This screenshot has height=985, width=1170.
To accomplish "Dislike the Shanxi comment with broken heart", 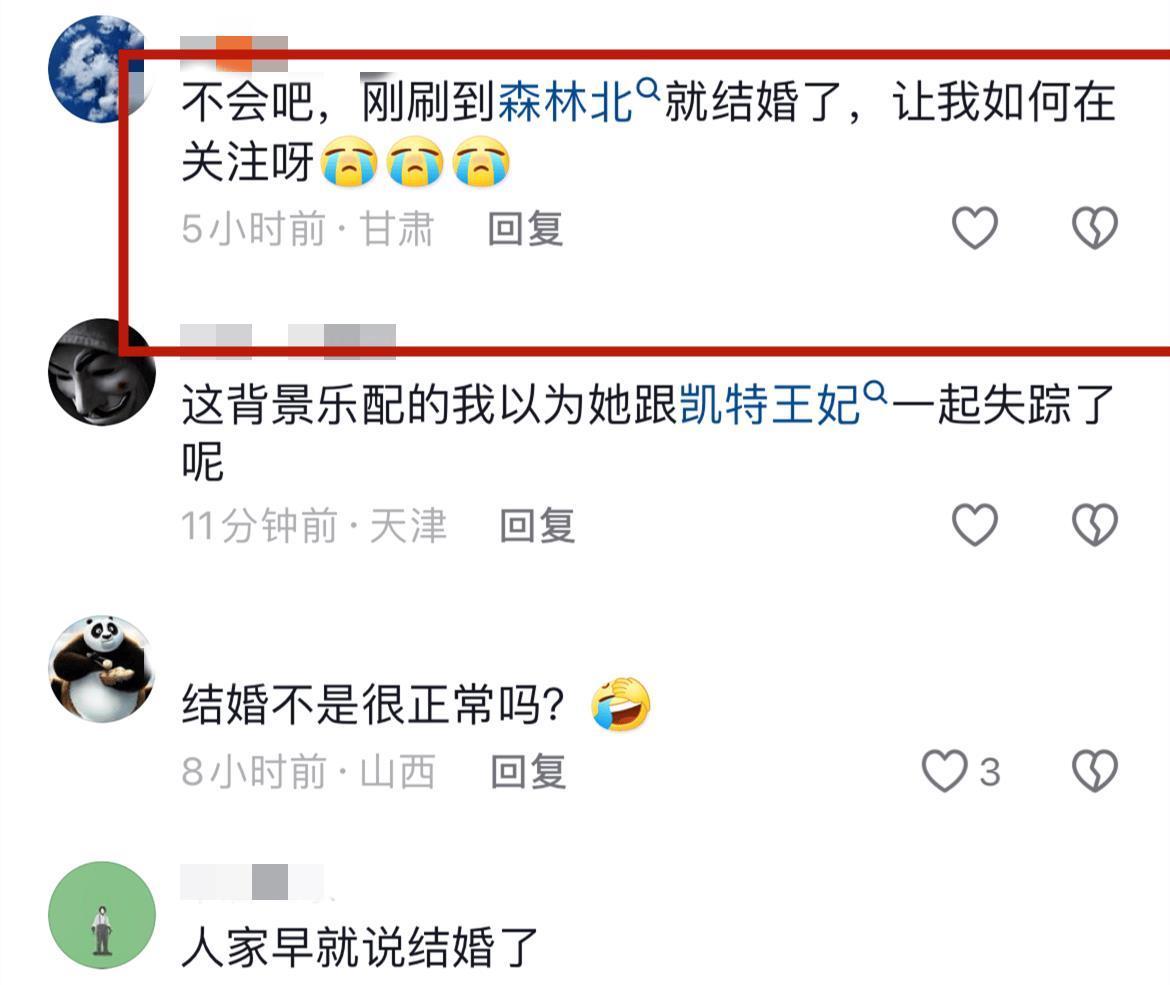I will pyautogui.click(x=1095, y=770).
